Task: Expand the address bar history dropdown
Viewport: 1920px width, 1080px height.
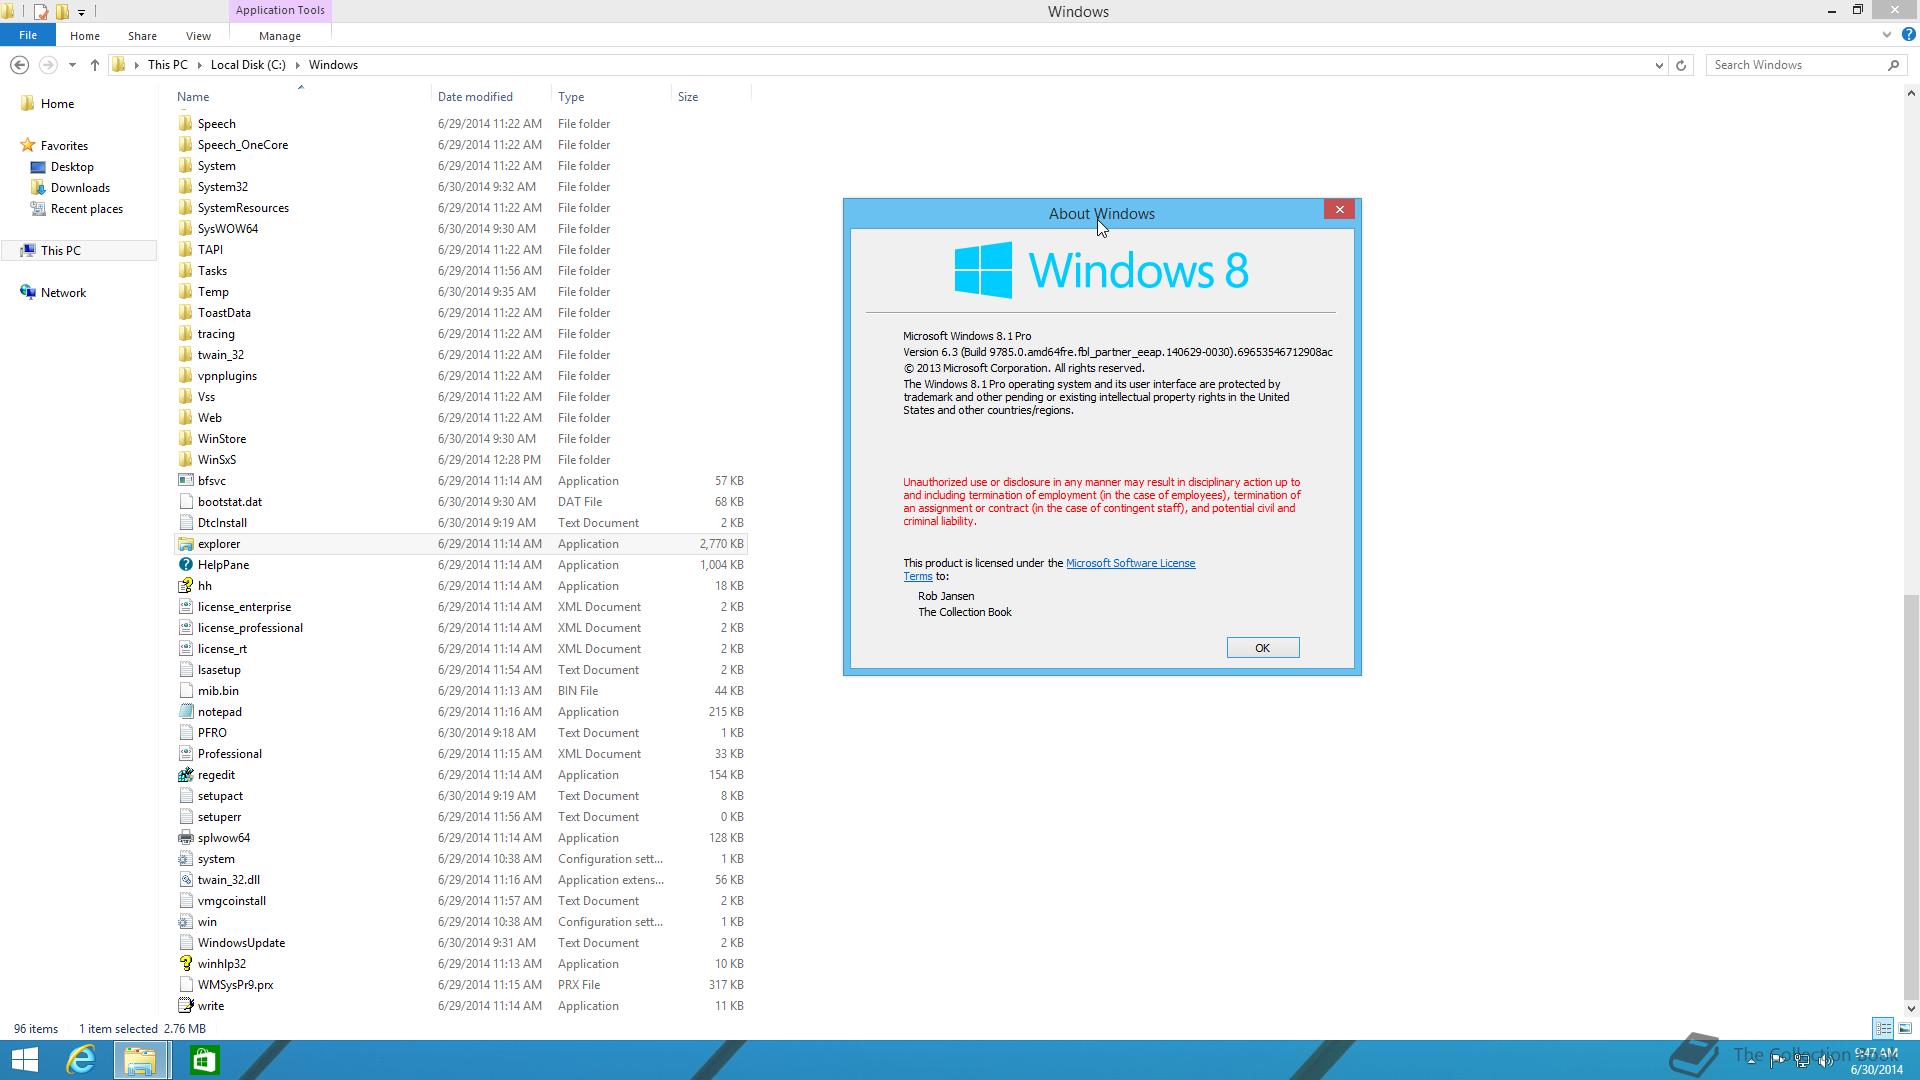Action: [1659, 65]
